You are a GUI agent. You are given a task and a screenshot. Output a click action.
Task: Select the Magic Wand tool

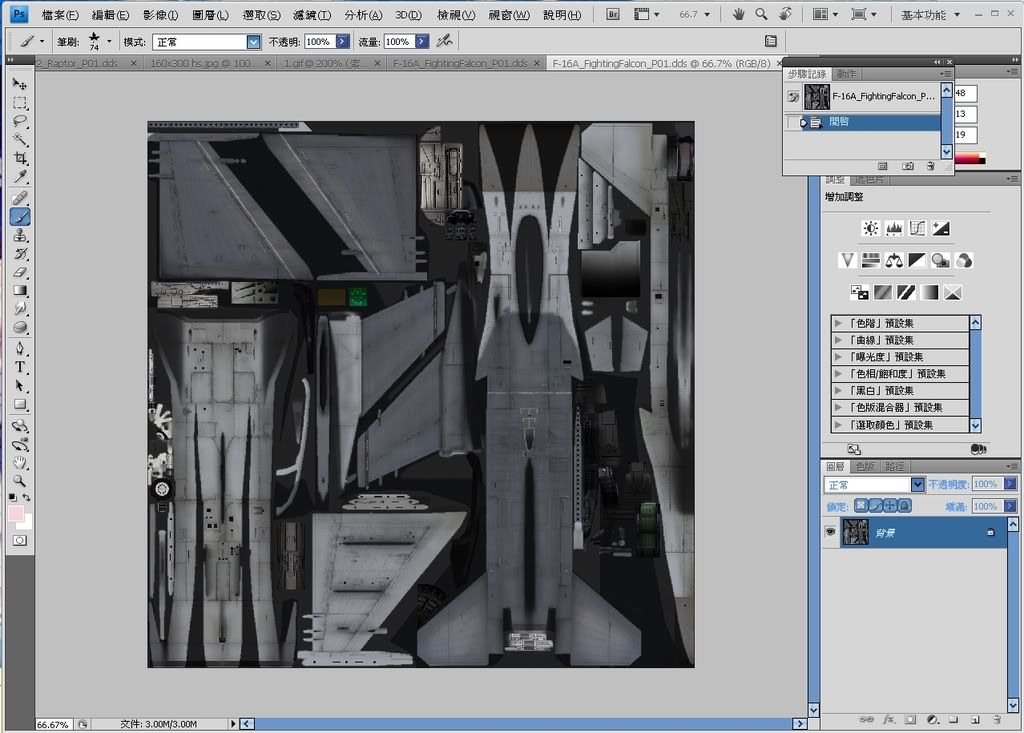coord(20,140)
